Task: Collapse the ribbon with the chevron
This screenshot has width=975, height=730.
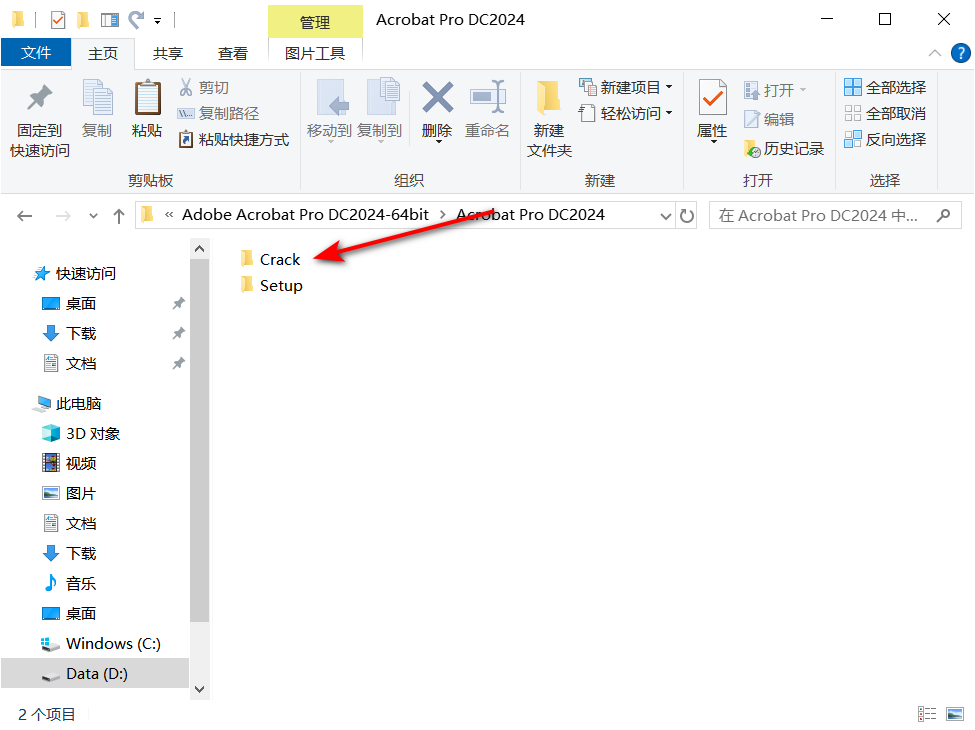Action: [x=935, y=53]
